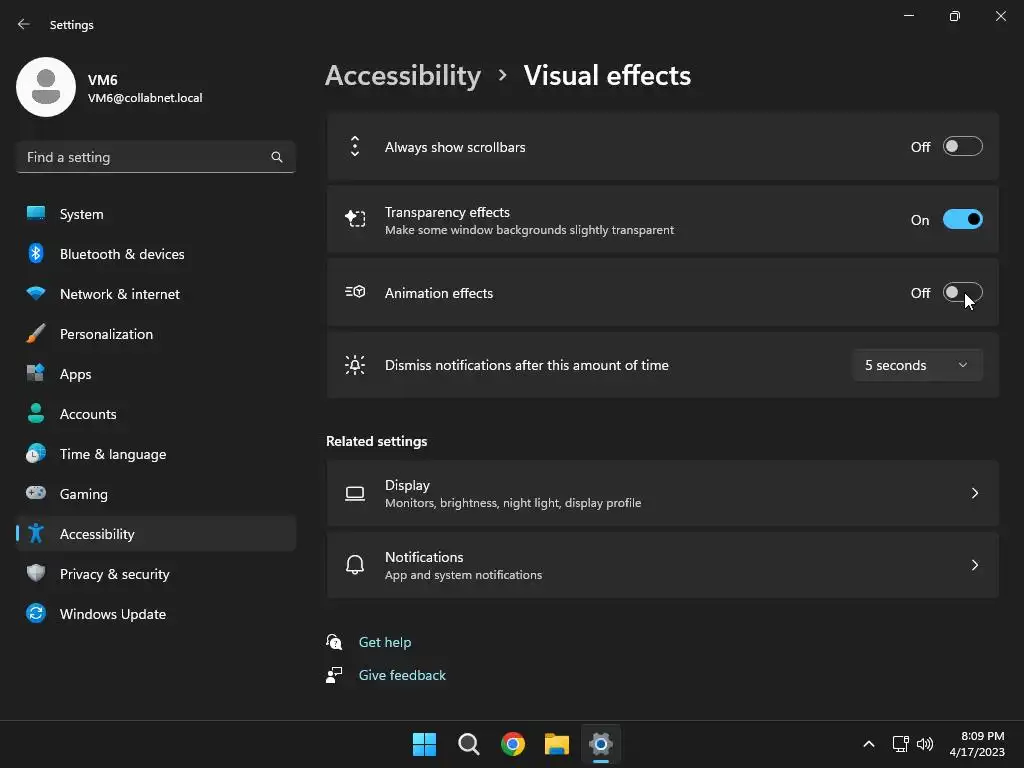Click the taskbar search icon
This screenshot has height=768, width=1024.
point(469,744)
